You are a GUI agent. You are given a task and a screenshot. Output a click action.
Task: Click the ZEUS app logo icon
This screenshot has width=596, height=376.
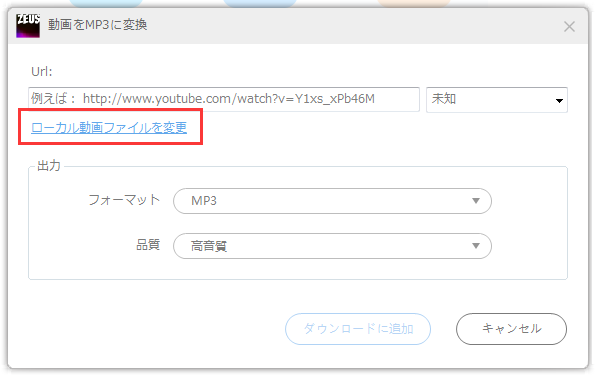28,25
